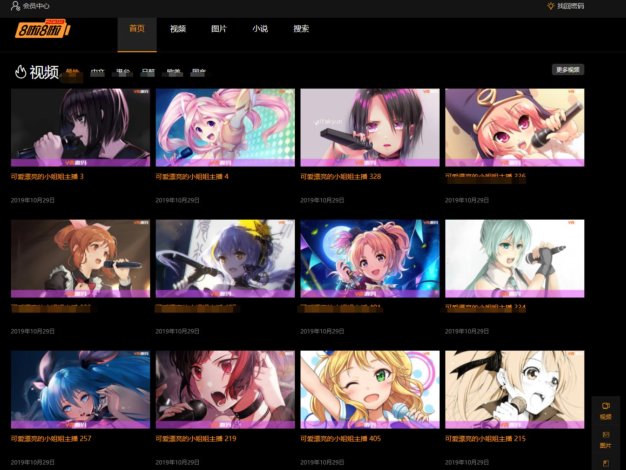Select the 首页 navigation tab
Image resolution: width=626 pixels, height=470 pixels.
point(137,29)
